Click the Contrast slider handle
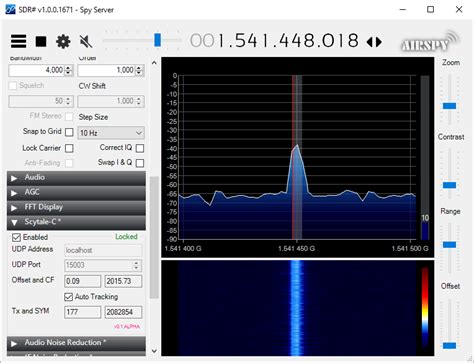Screen dimensions: 474x363 (x=449, y=185)
